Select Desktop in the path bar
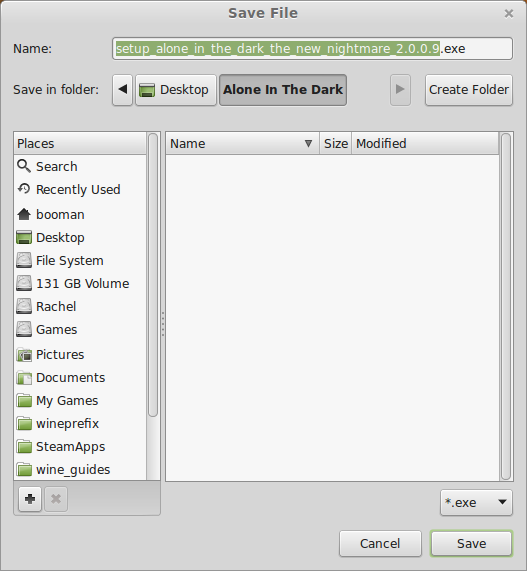 coord(176,90)
